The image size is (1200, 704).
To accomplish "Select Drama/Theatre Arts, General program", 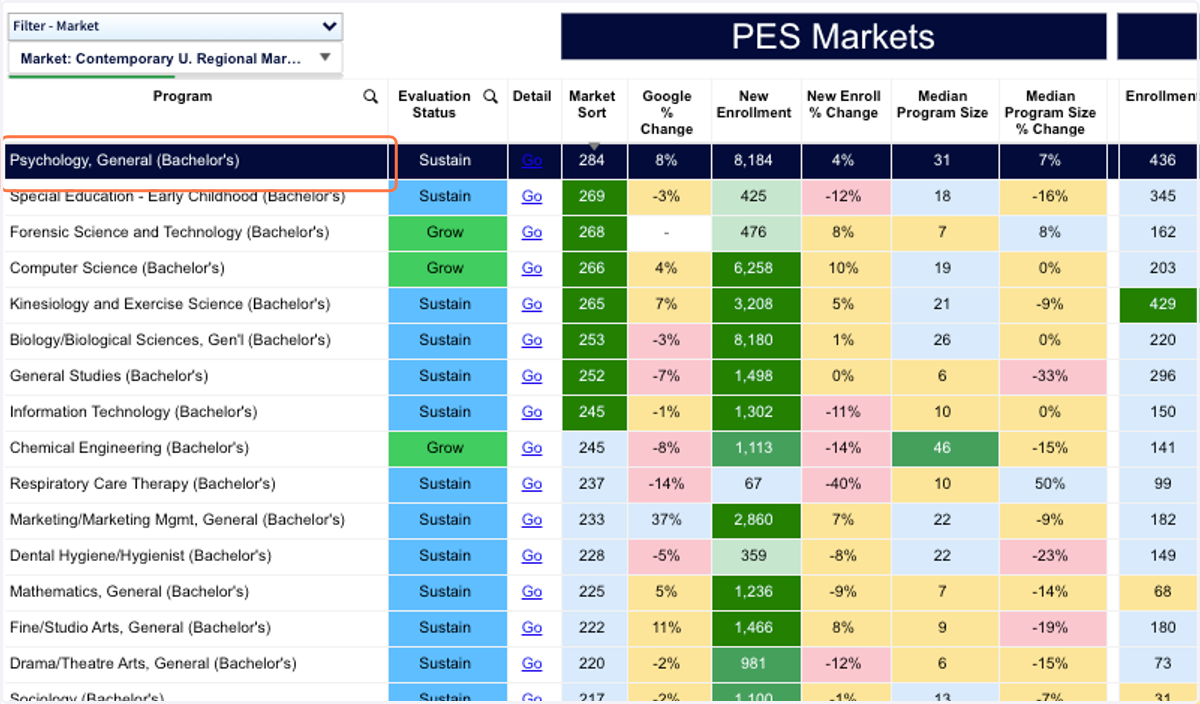I will [x=153, y=664].
